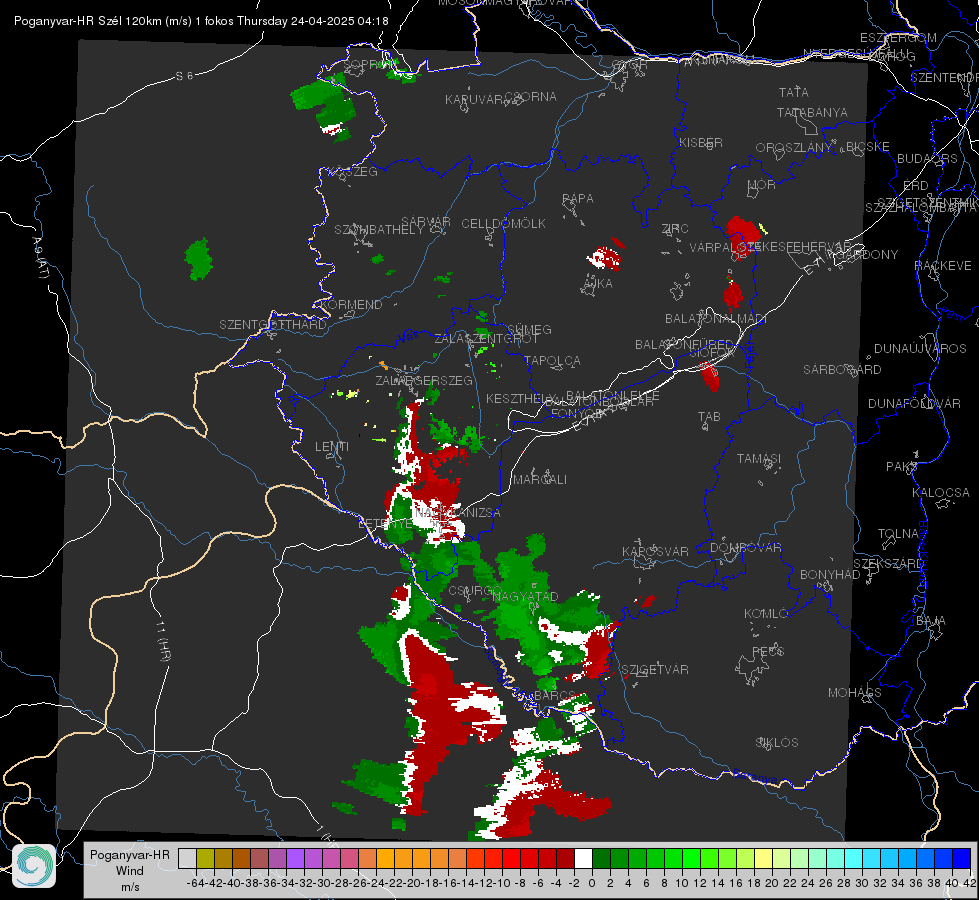The height and width of the screenshot is (900, 979).
Task: Click the TAB city label
Action: [x=709, y=417]
